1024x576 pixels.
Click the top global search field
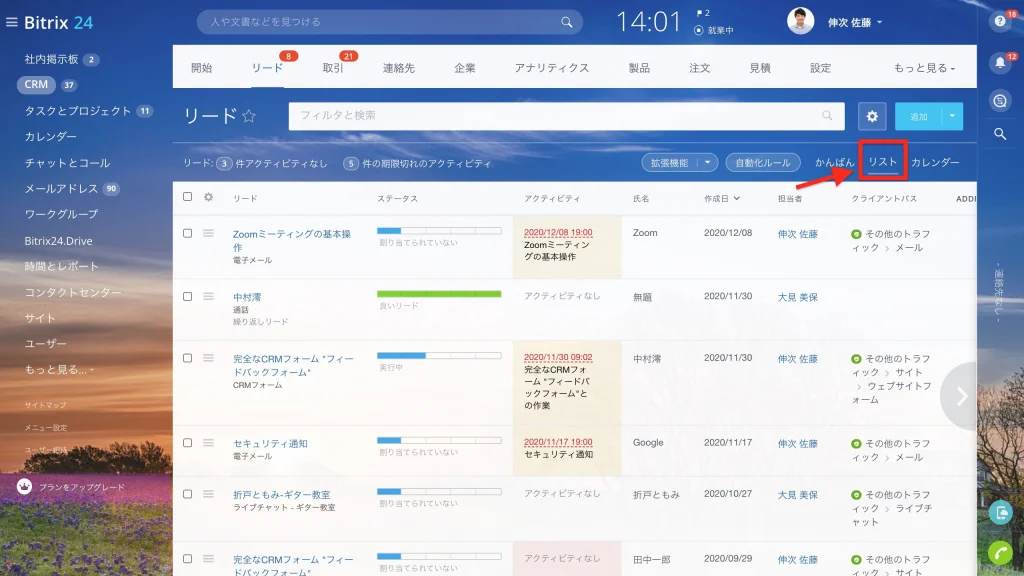389,22
